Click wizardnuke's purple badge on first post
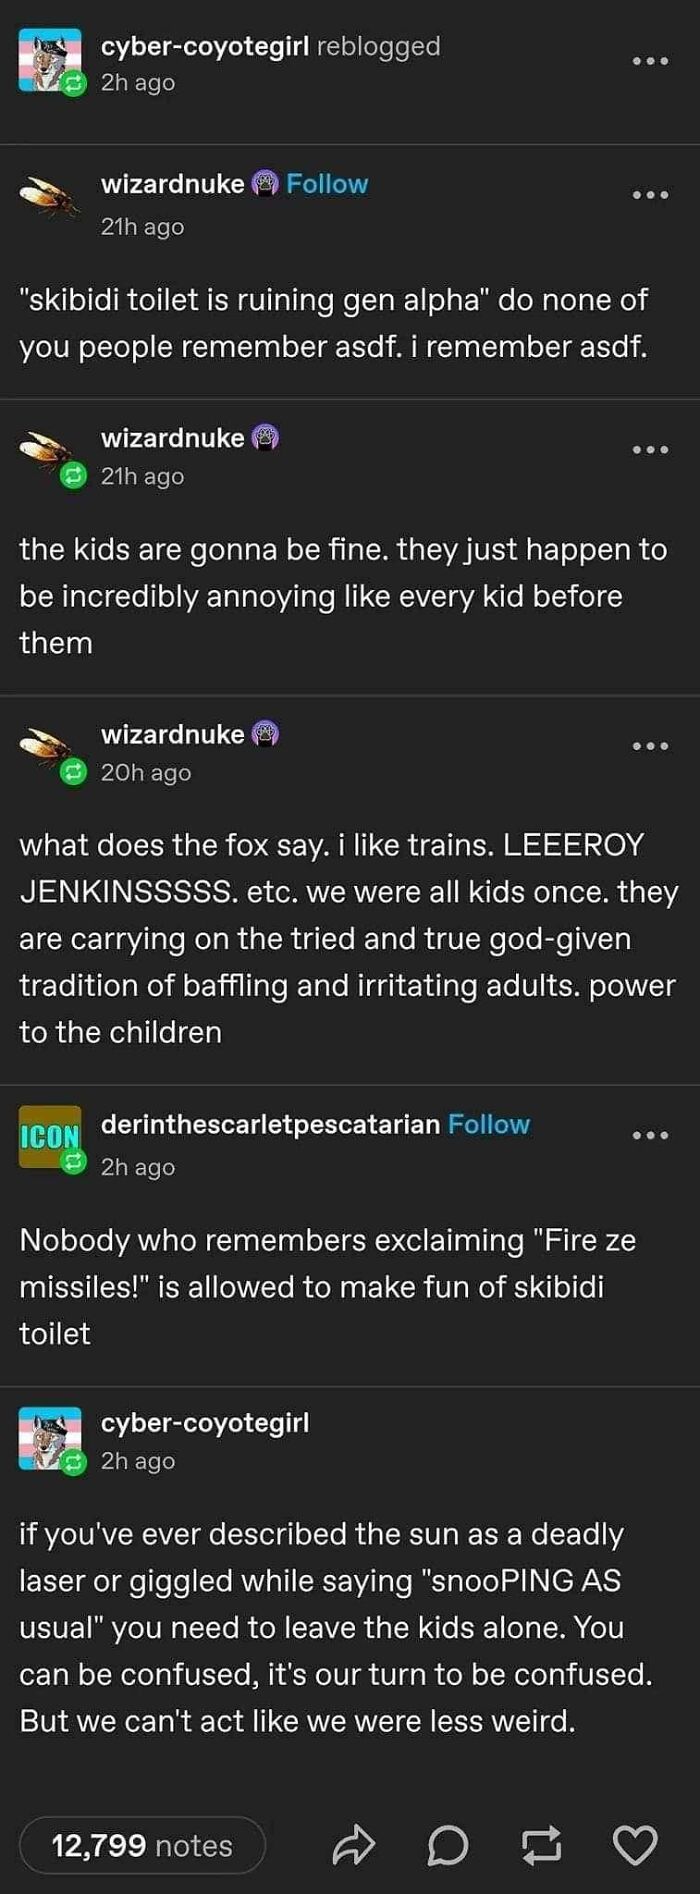700x1894 pixels. click(264, 184)
